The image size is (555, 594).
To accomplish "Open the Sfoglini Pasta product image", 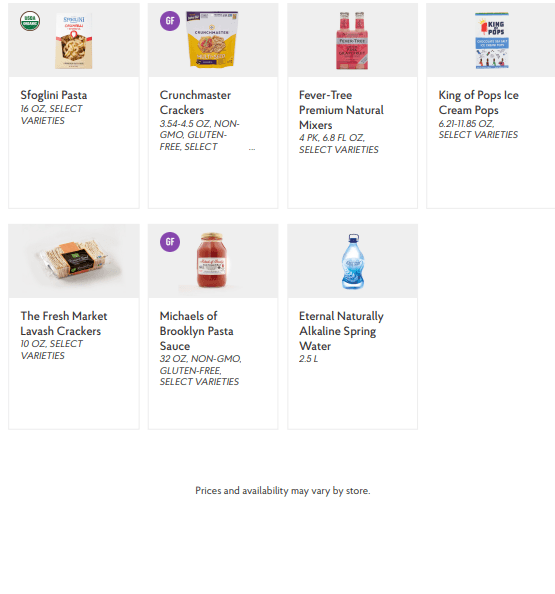I will pos(74,41).
